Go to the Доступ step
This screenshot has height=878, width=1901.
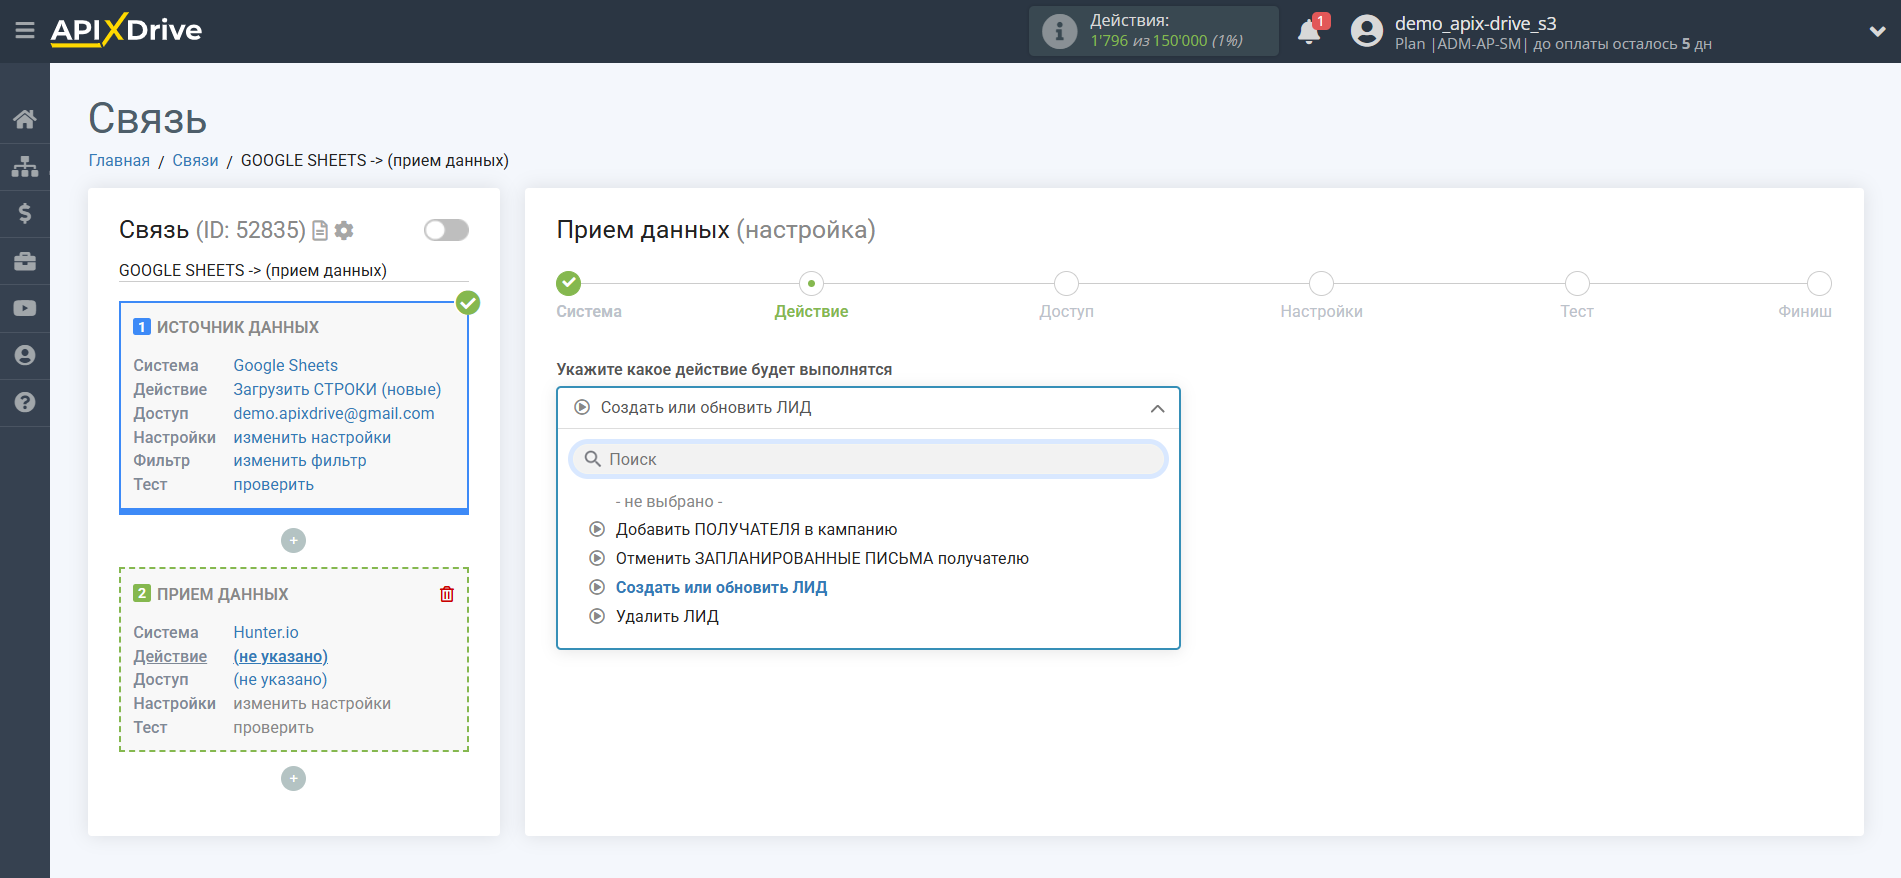(x=1066, y=284)
